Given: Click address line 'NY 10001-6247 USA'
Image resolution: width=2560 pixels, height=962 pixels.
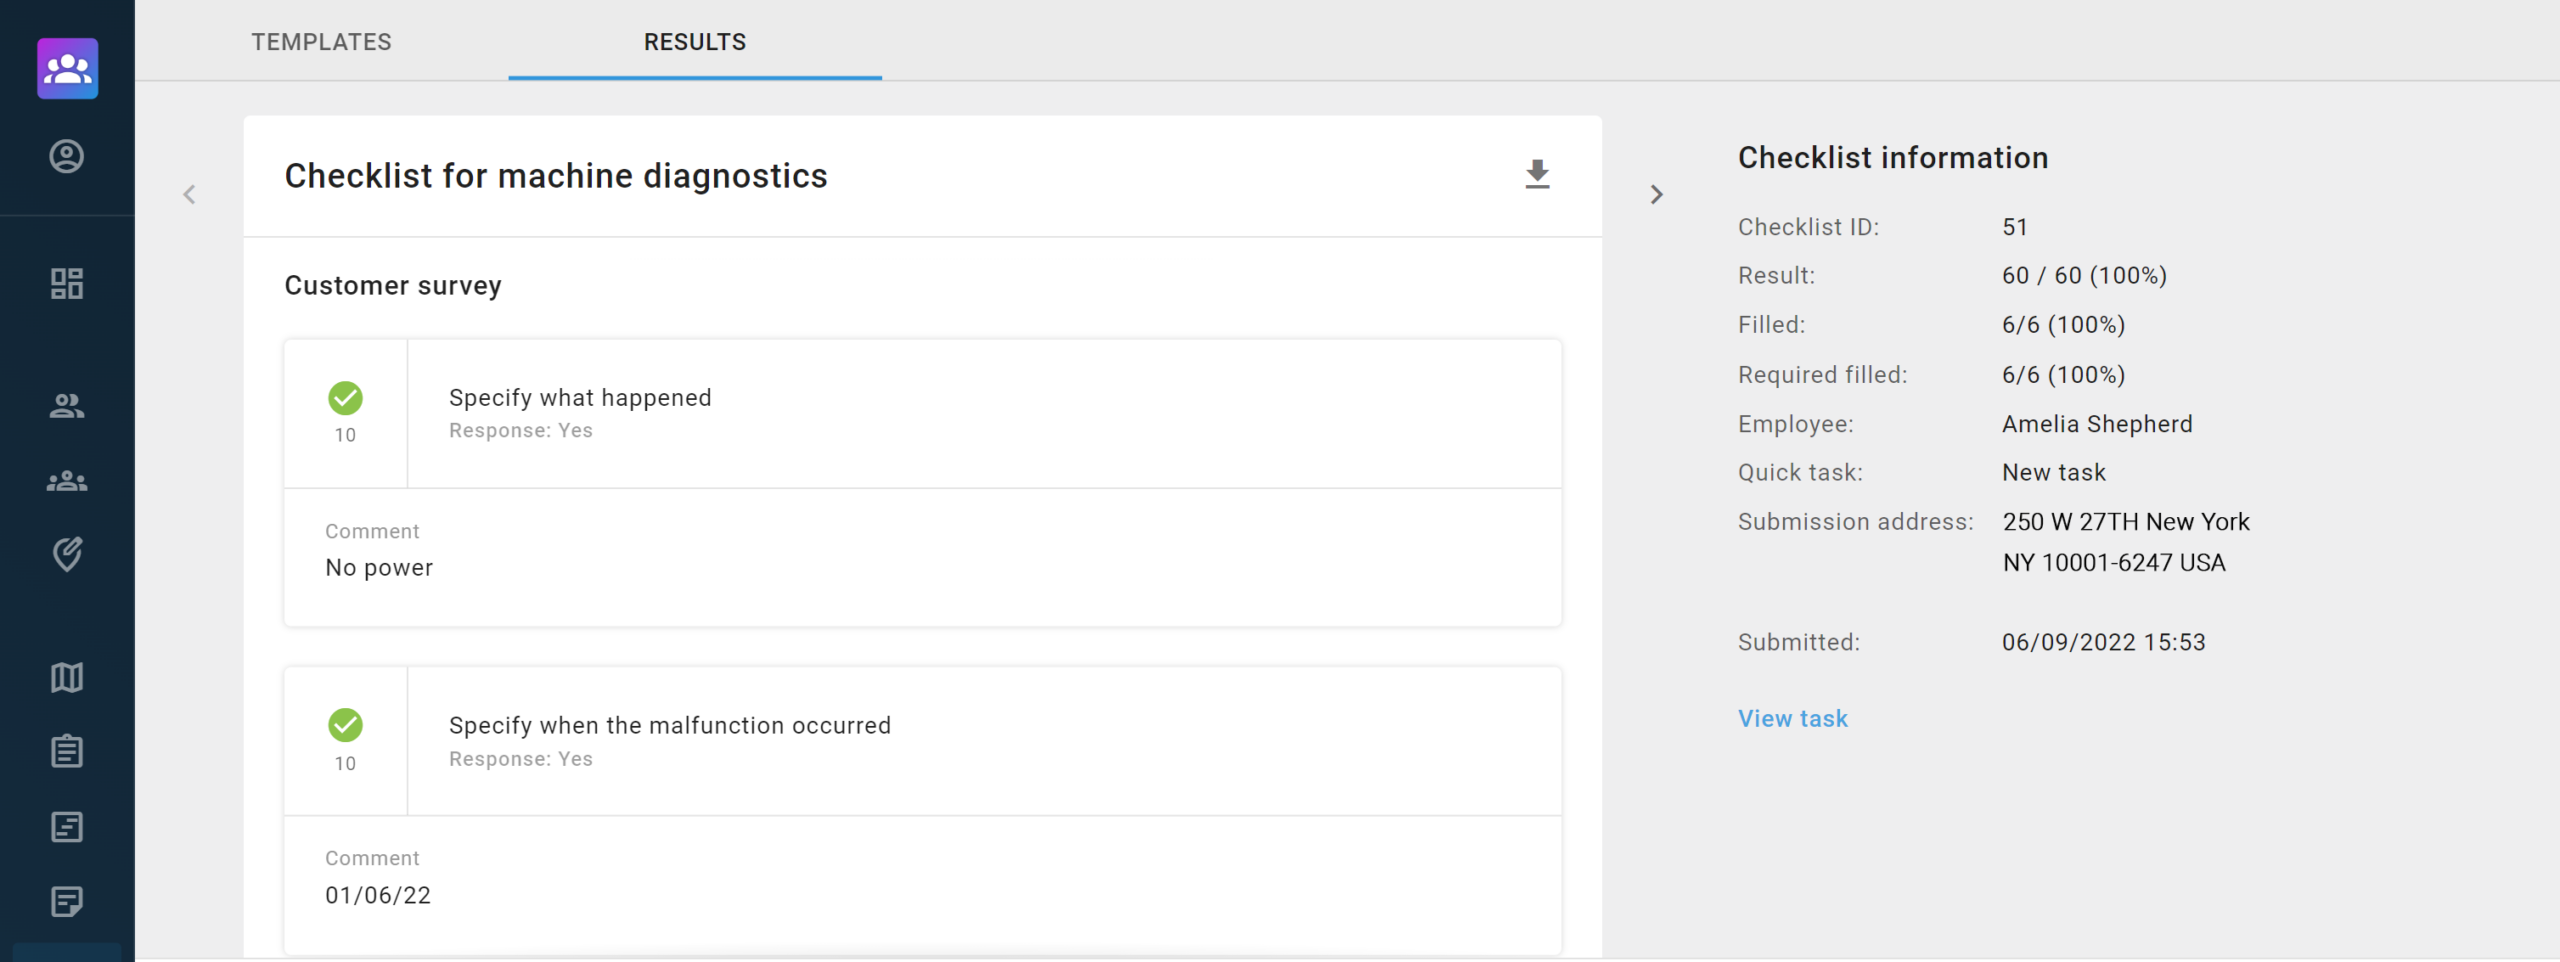Looking at the screenshot, I should pyautogui.click(x=2114, y=563).
